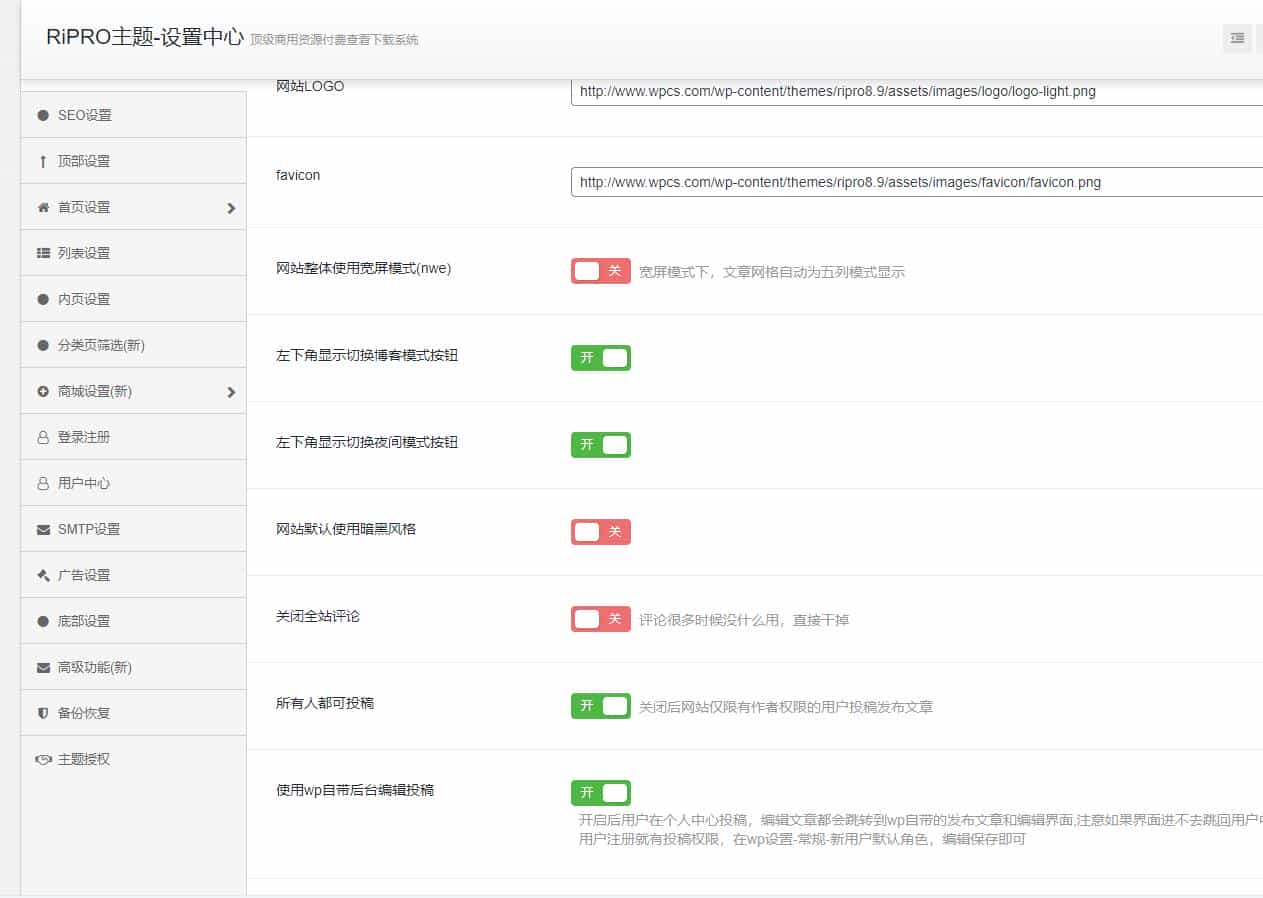Click the shield icon beside 备份恢复
Viewport: 1263px width, 898px height.
[x=43, y=713]
